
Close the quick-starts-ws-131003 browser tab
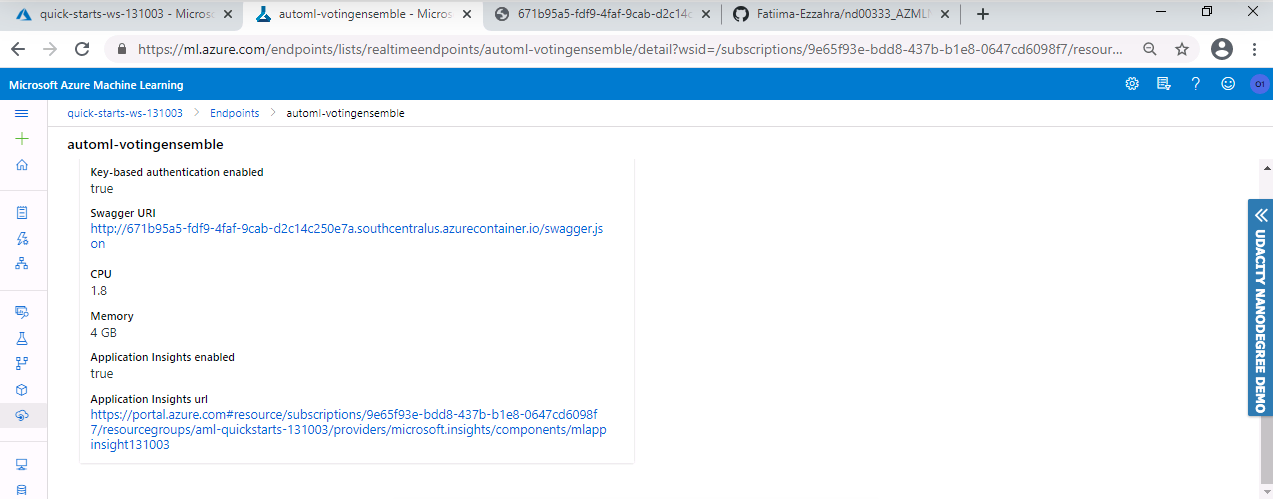[226, 14]
